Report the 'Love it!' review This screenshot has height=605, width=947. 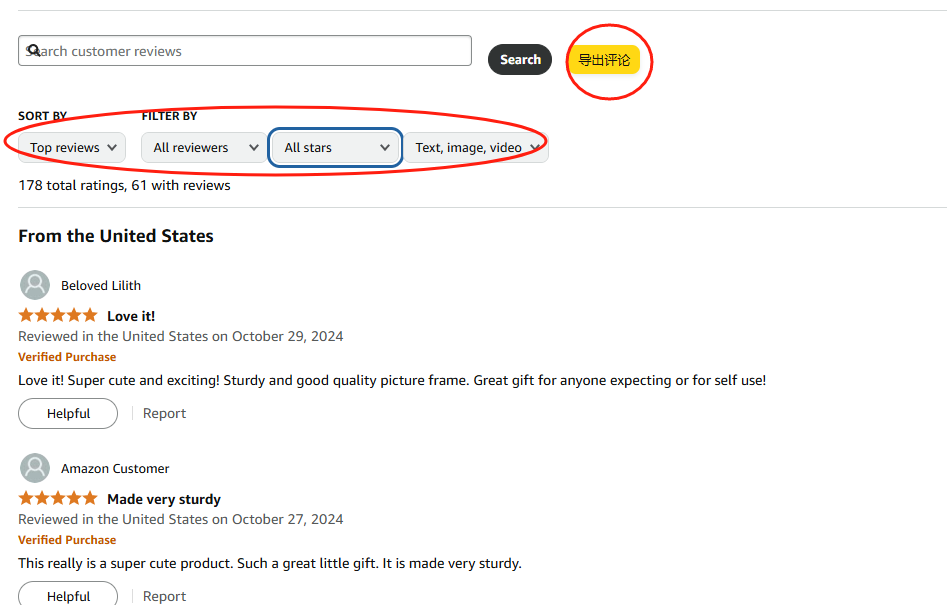164,414
